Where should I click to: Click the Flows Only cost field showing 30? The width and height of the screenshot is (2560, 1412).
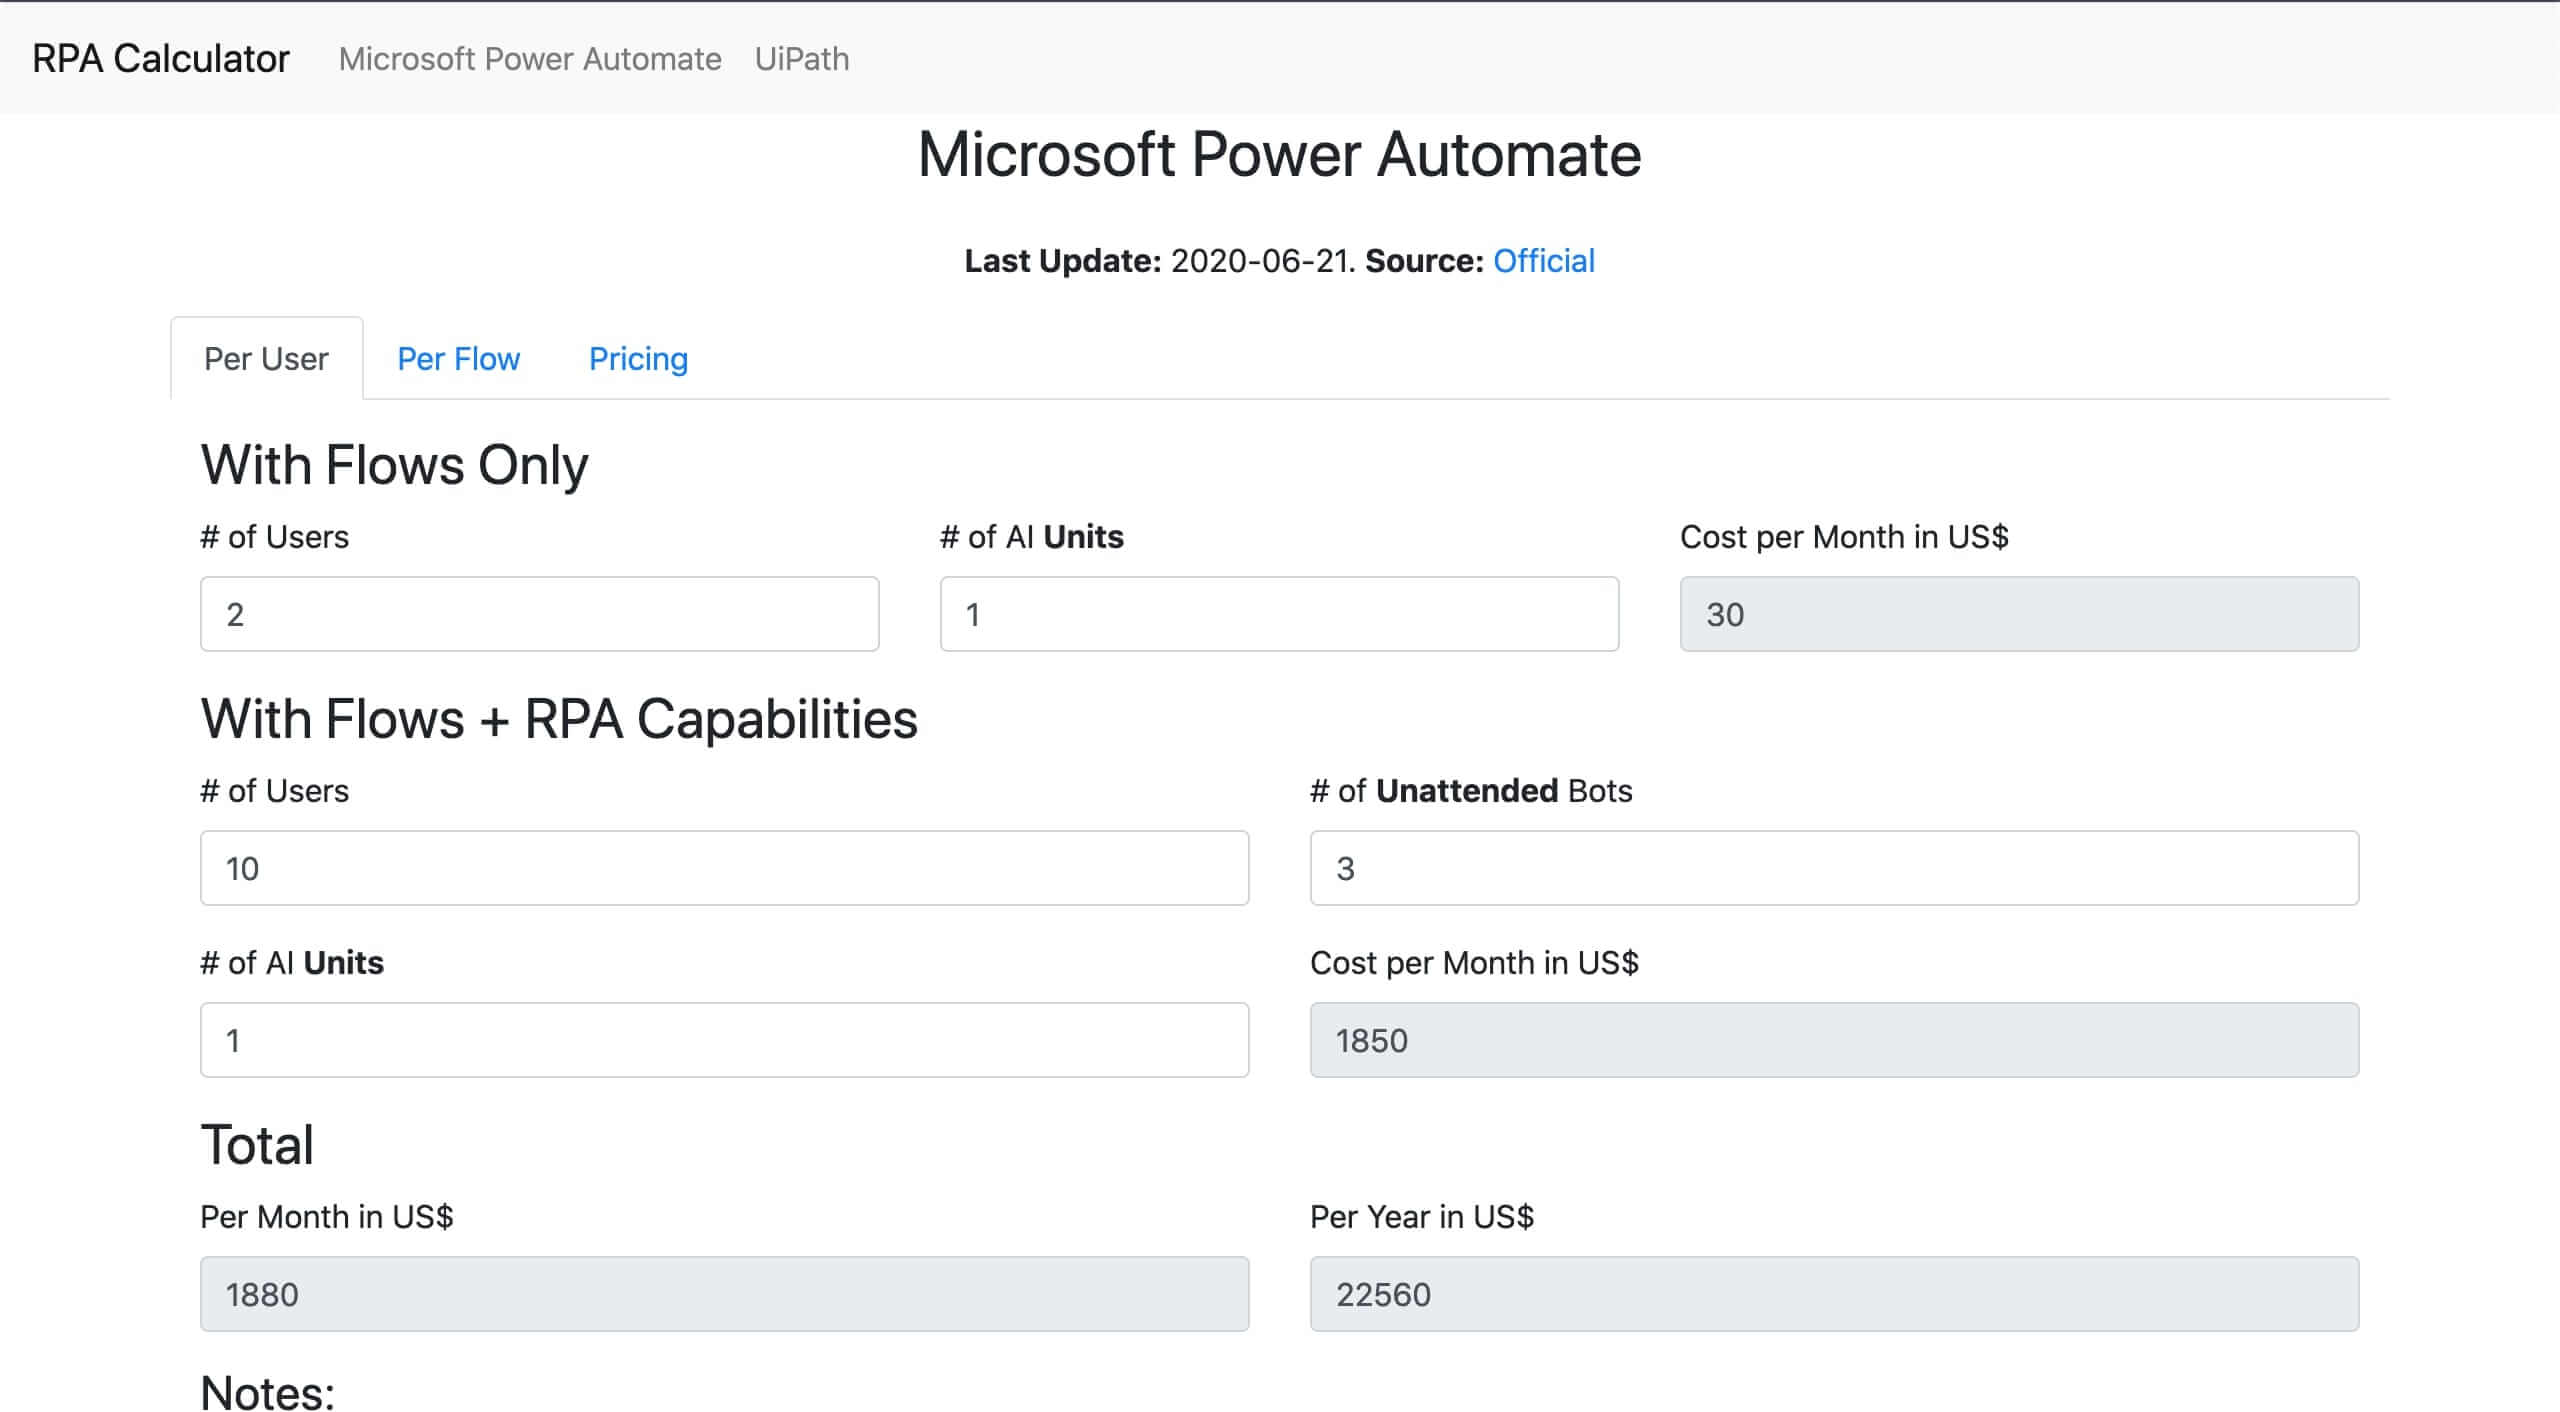2019,614
